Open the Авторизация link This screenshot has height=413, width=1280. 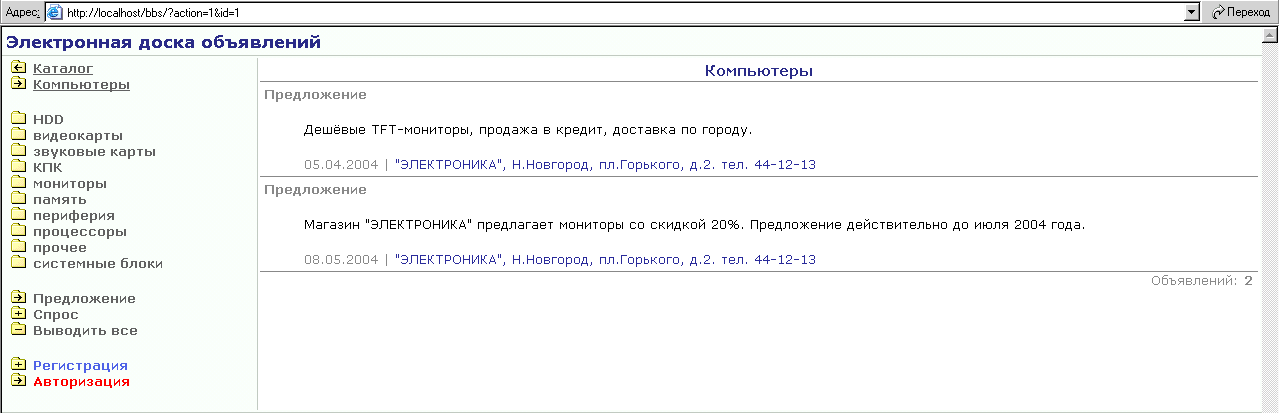(81, 382)
